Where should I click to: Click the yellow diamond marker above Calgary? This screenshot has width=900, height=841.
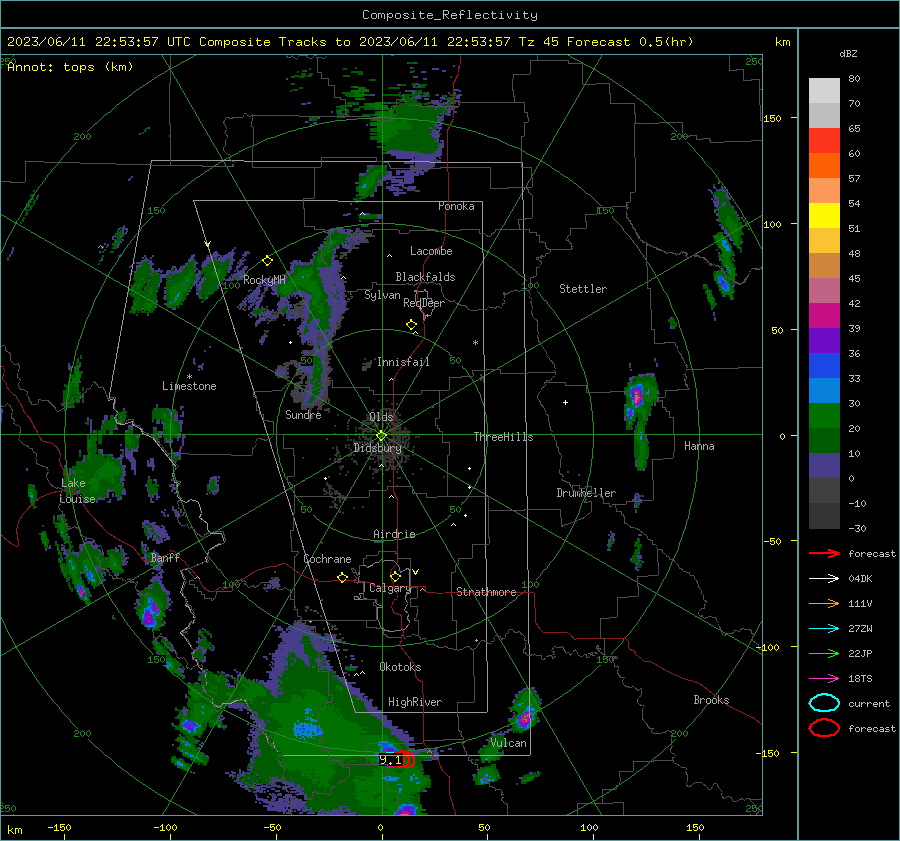[x=395, y=576]
